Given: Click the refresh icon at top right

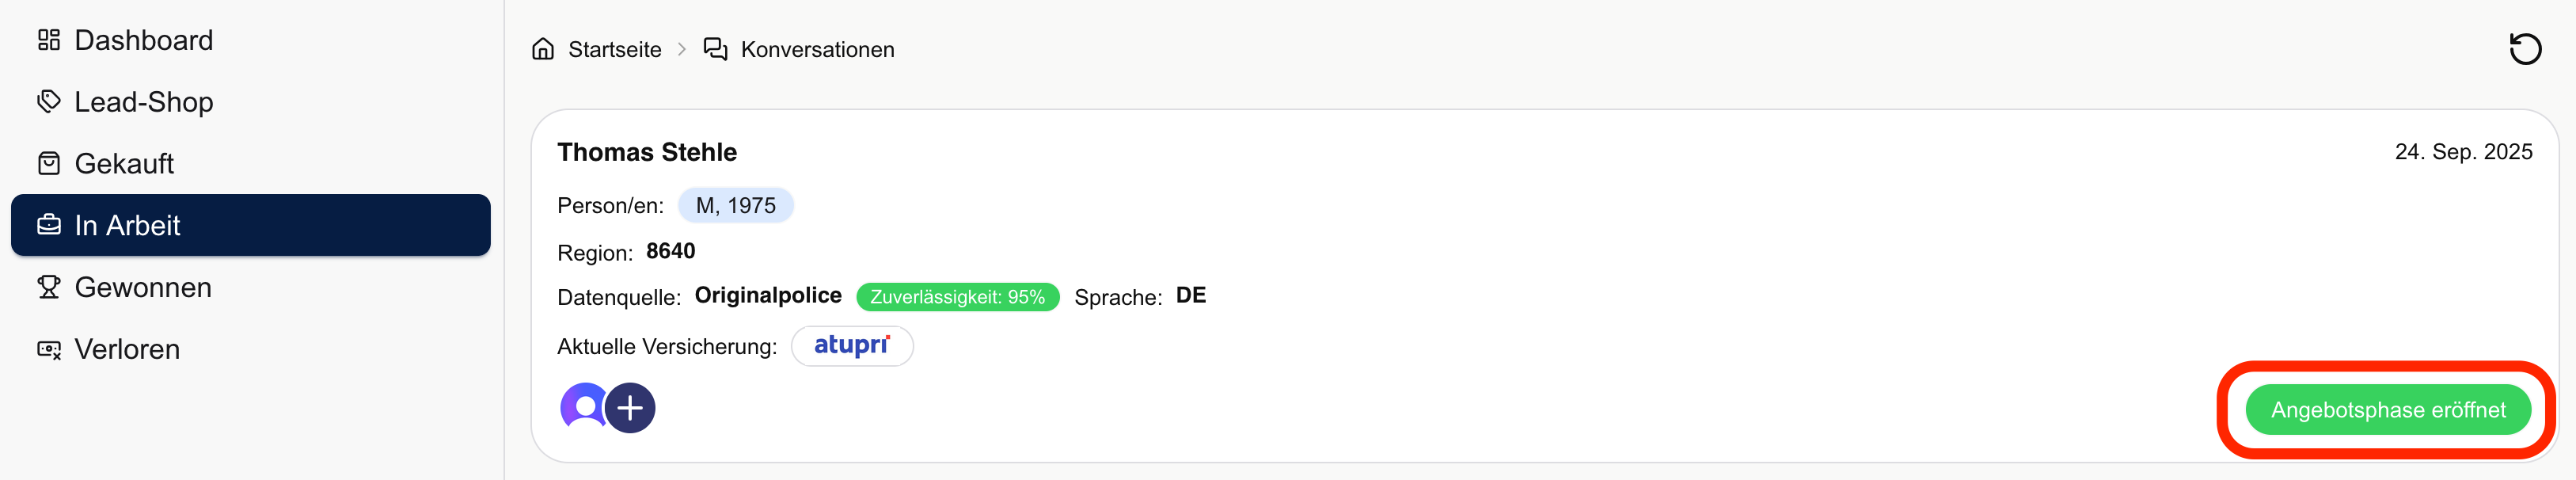Looking at the screenshot, I should [x=2525, y=49].
